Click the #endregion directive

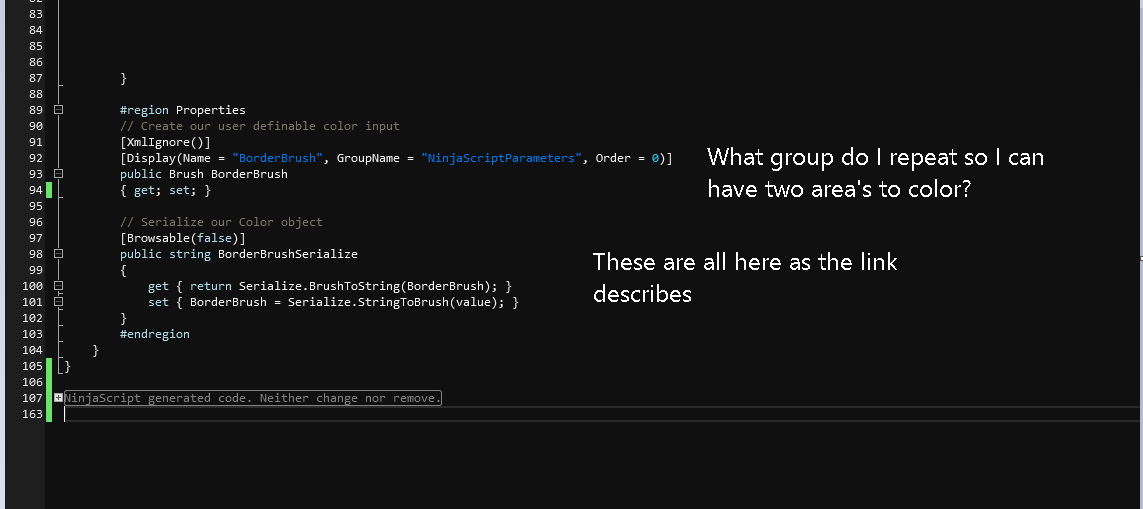pyautogui.click(x=155, y=334)
